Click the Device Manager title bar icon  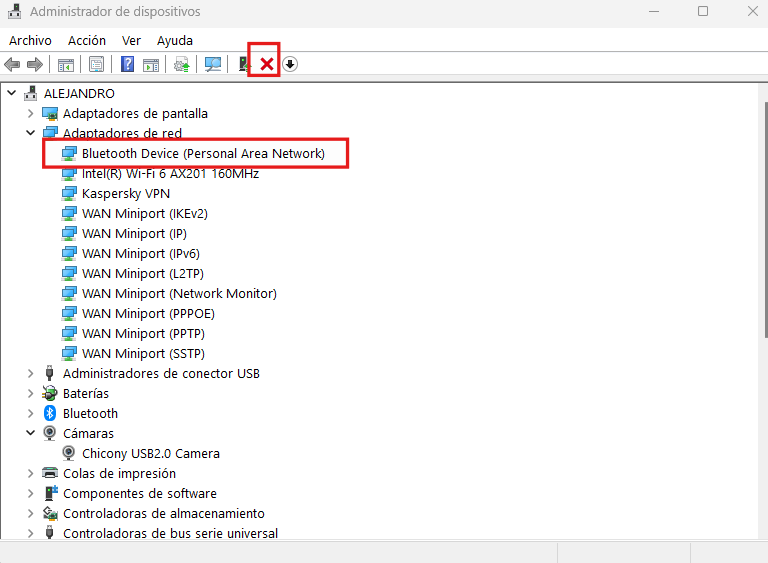tap(15, 11)
